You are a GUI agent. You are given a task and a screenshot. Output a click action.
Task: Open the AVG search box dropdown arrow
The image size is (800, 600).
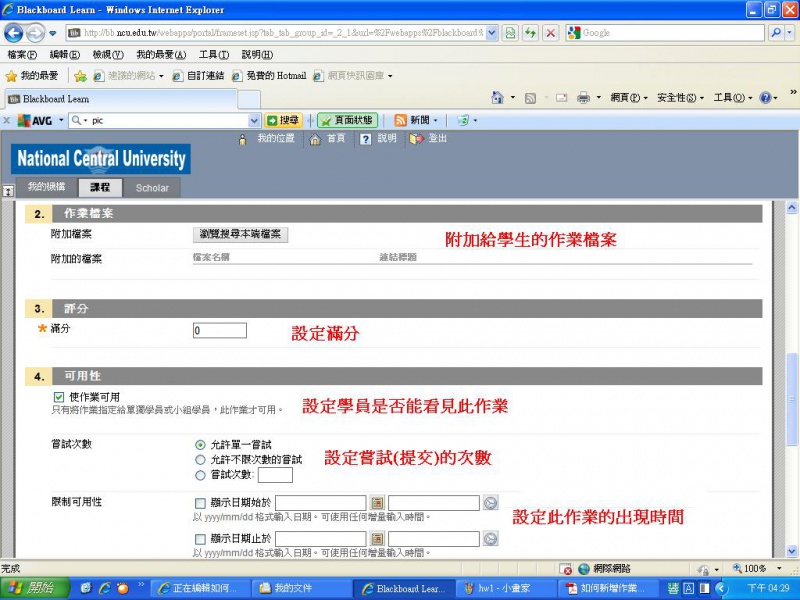[x=254, y=120]
